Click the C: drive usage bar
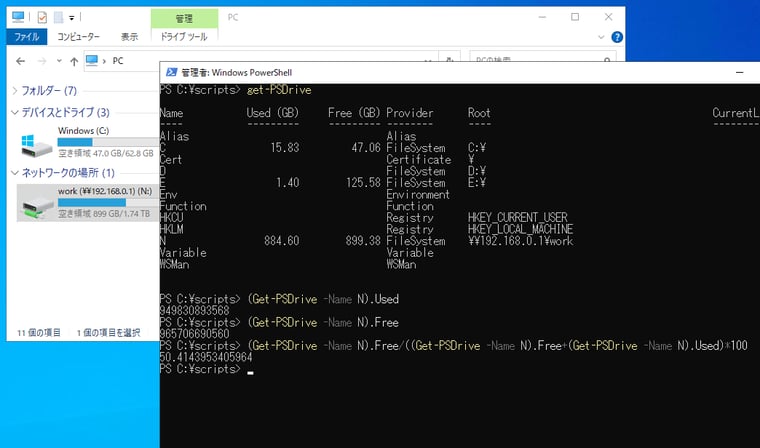Image resolution: width=760 pixels, height=448 pixels. 108,142
